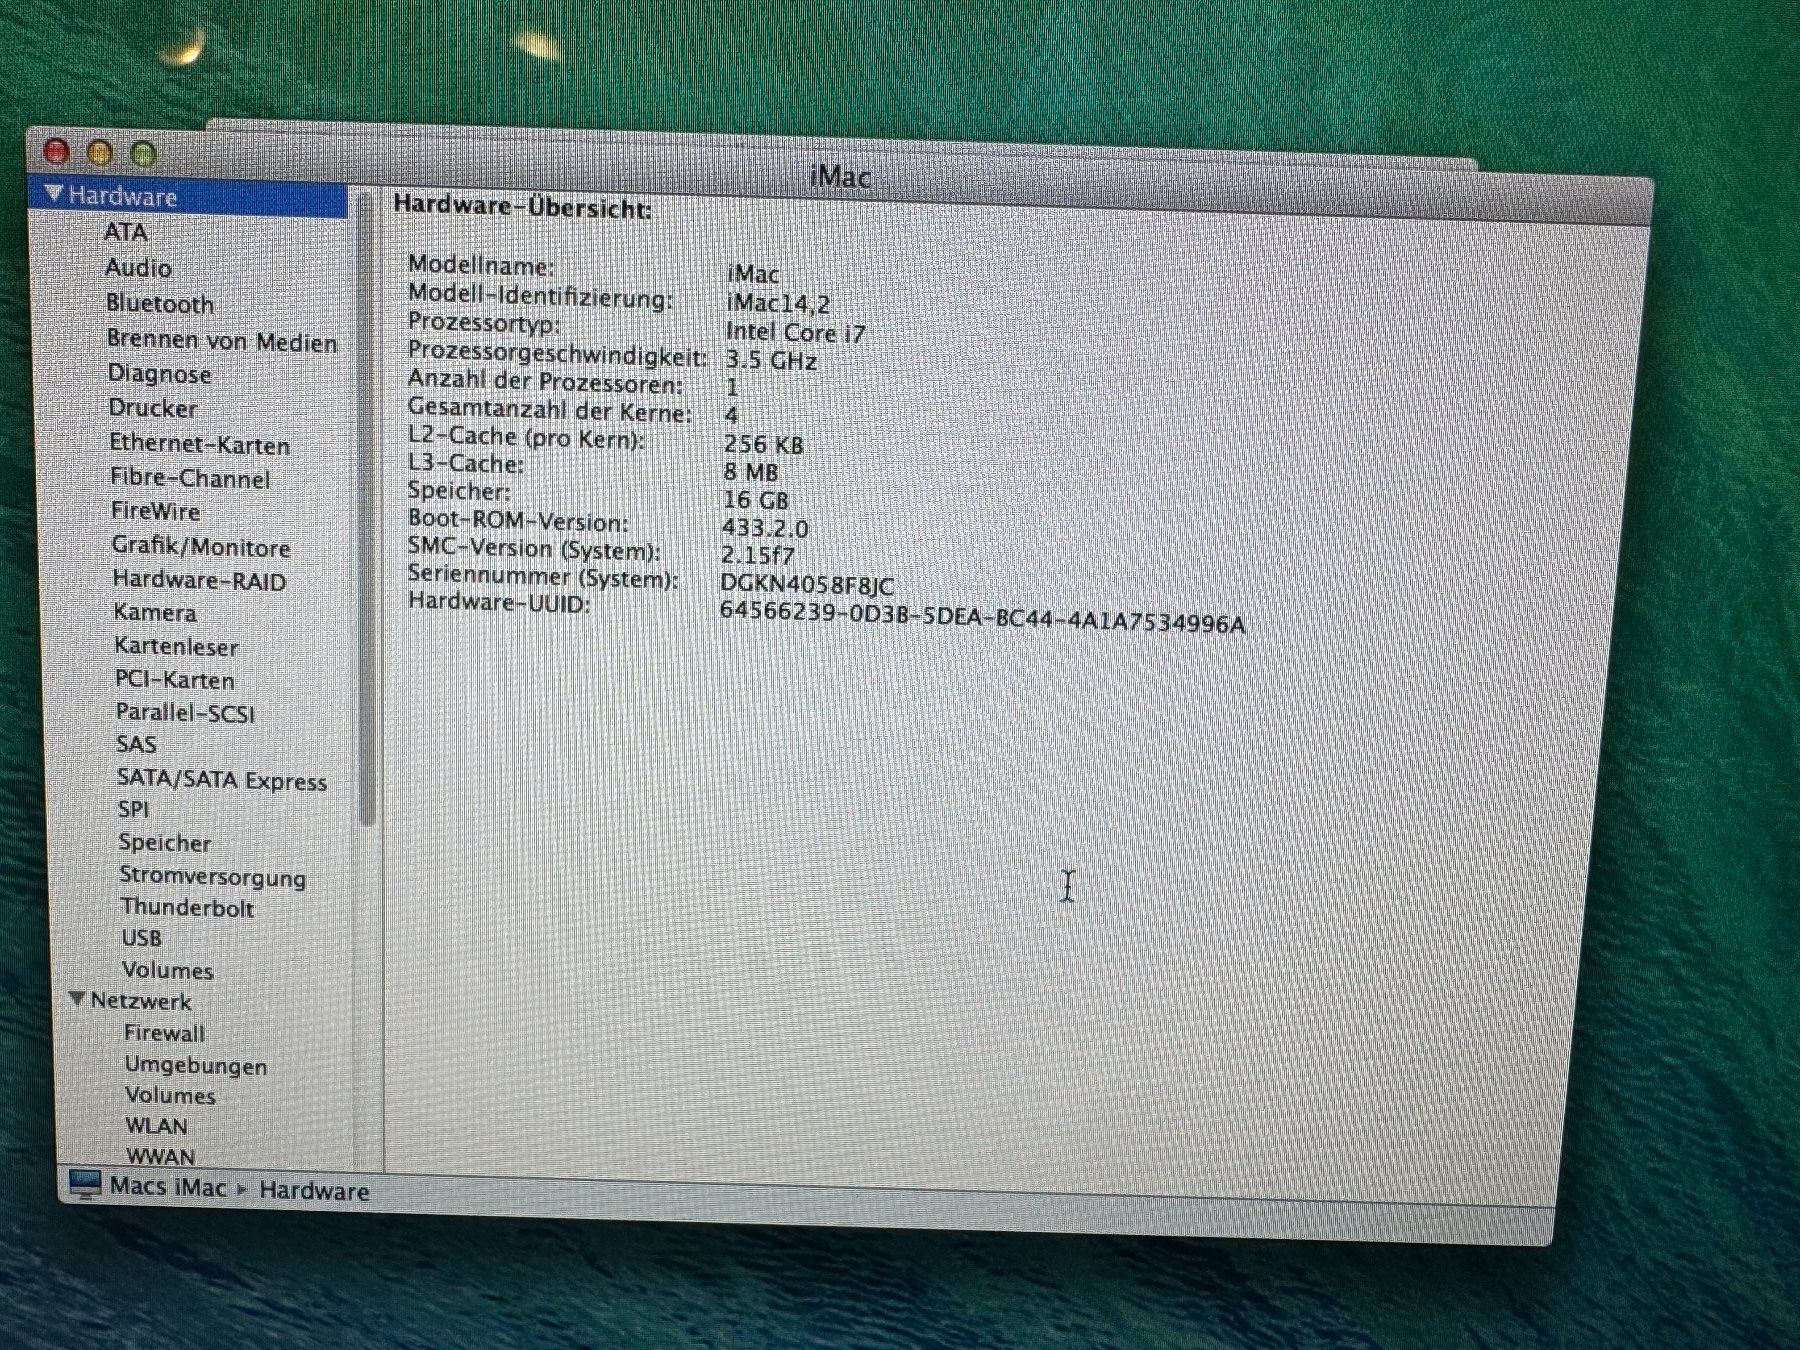This screenshot has height=1350, width=1800.
Task: Open Grafik/Monitore information
Action: tap(199, 548)
